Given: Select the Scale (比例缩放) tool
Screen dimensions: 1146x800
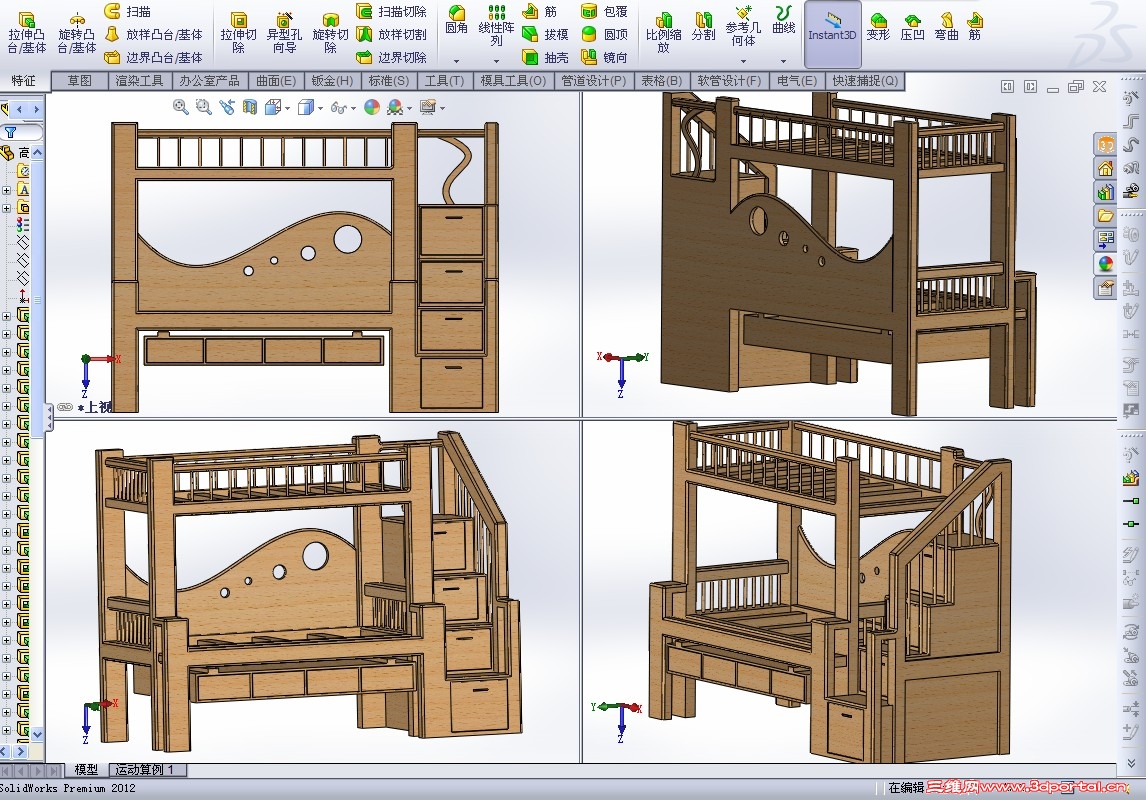Looking at the screenshot, I should pyautogui.click(x=664, y=33).
